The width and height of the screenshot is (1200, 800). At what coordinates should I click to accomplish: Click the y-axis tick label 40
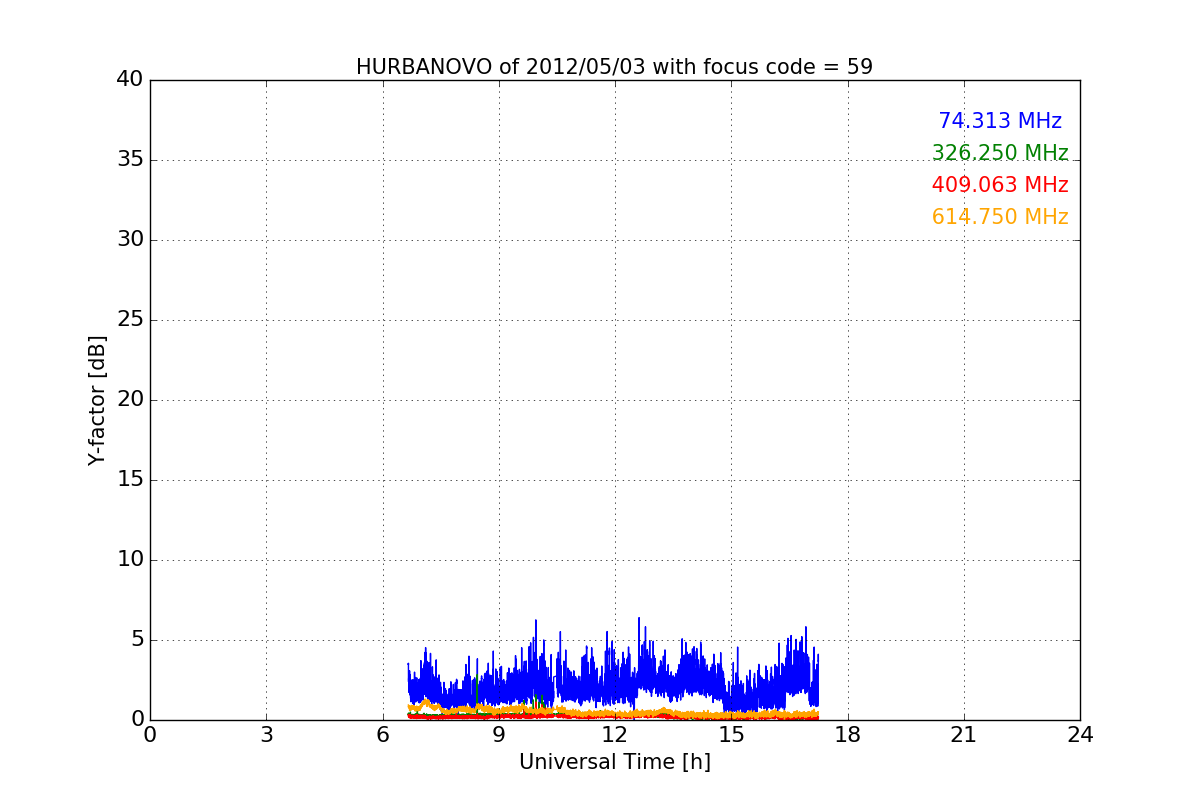(x=130, y=80)
